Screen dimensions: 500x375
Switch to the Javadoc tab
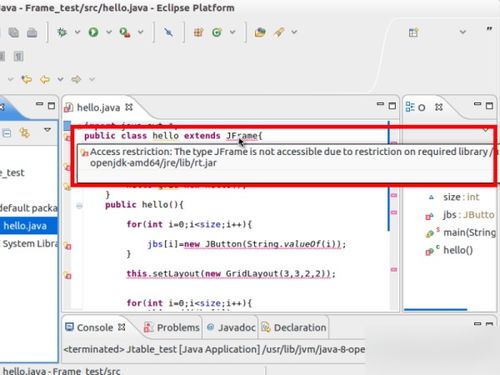pos(231,328)
